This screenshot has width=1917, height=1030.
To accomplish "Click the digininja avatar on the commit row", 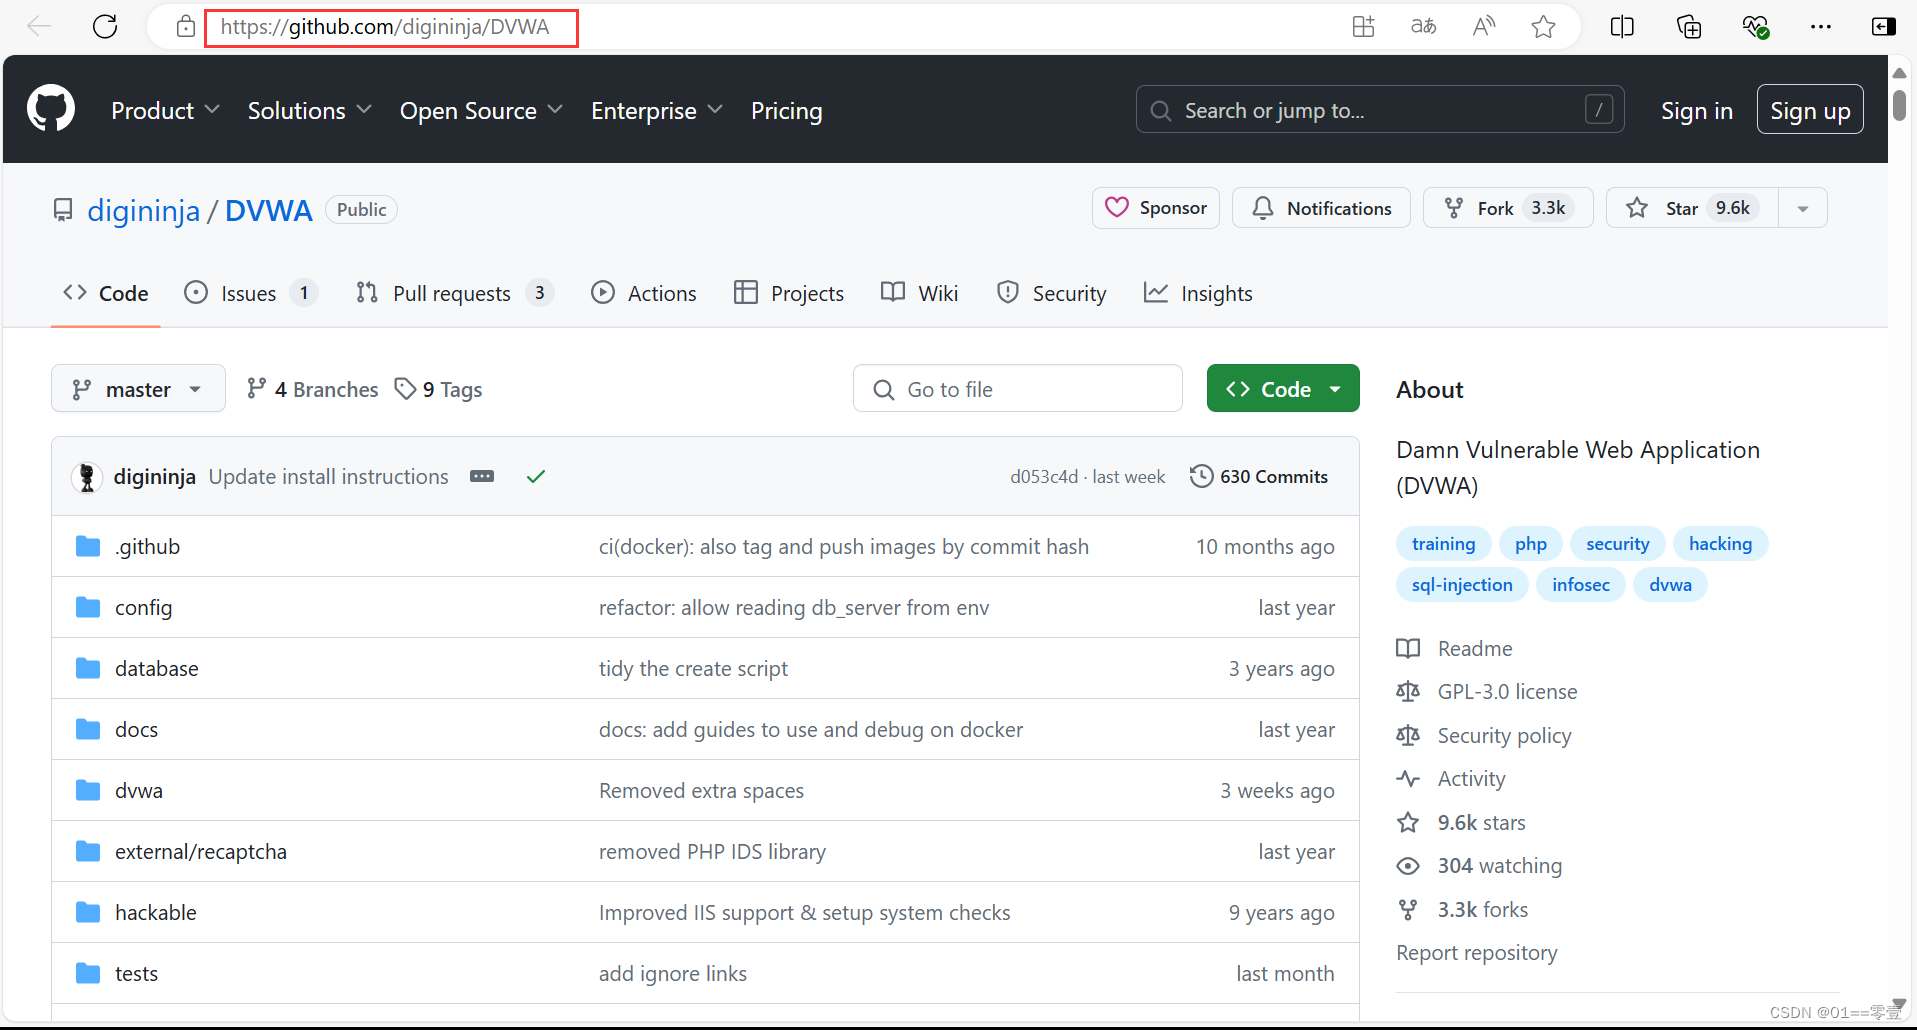I will click(87, 477).
